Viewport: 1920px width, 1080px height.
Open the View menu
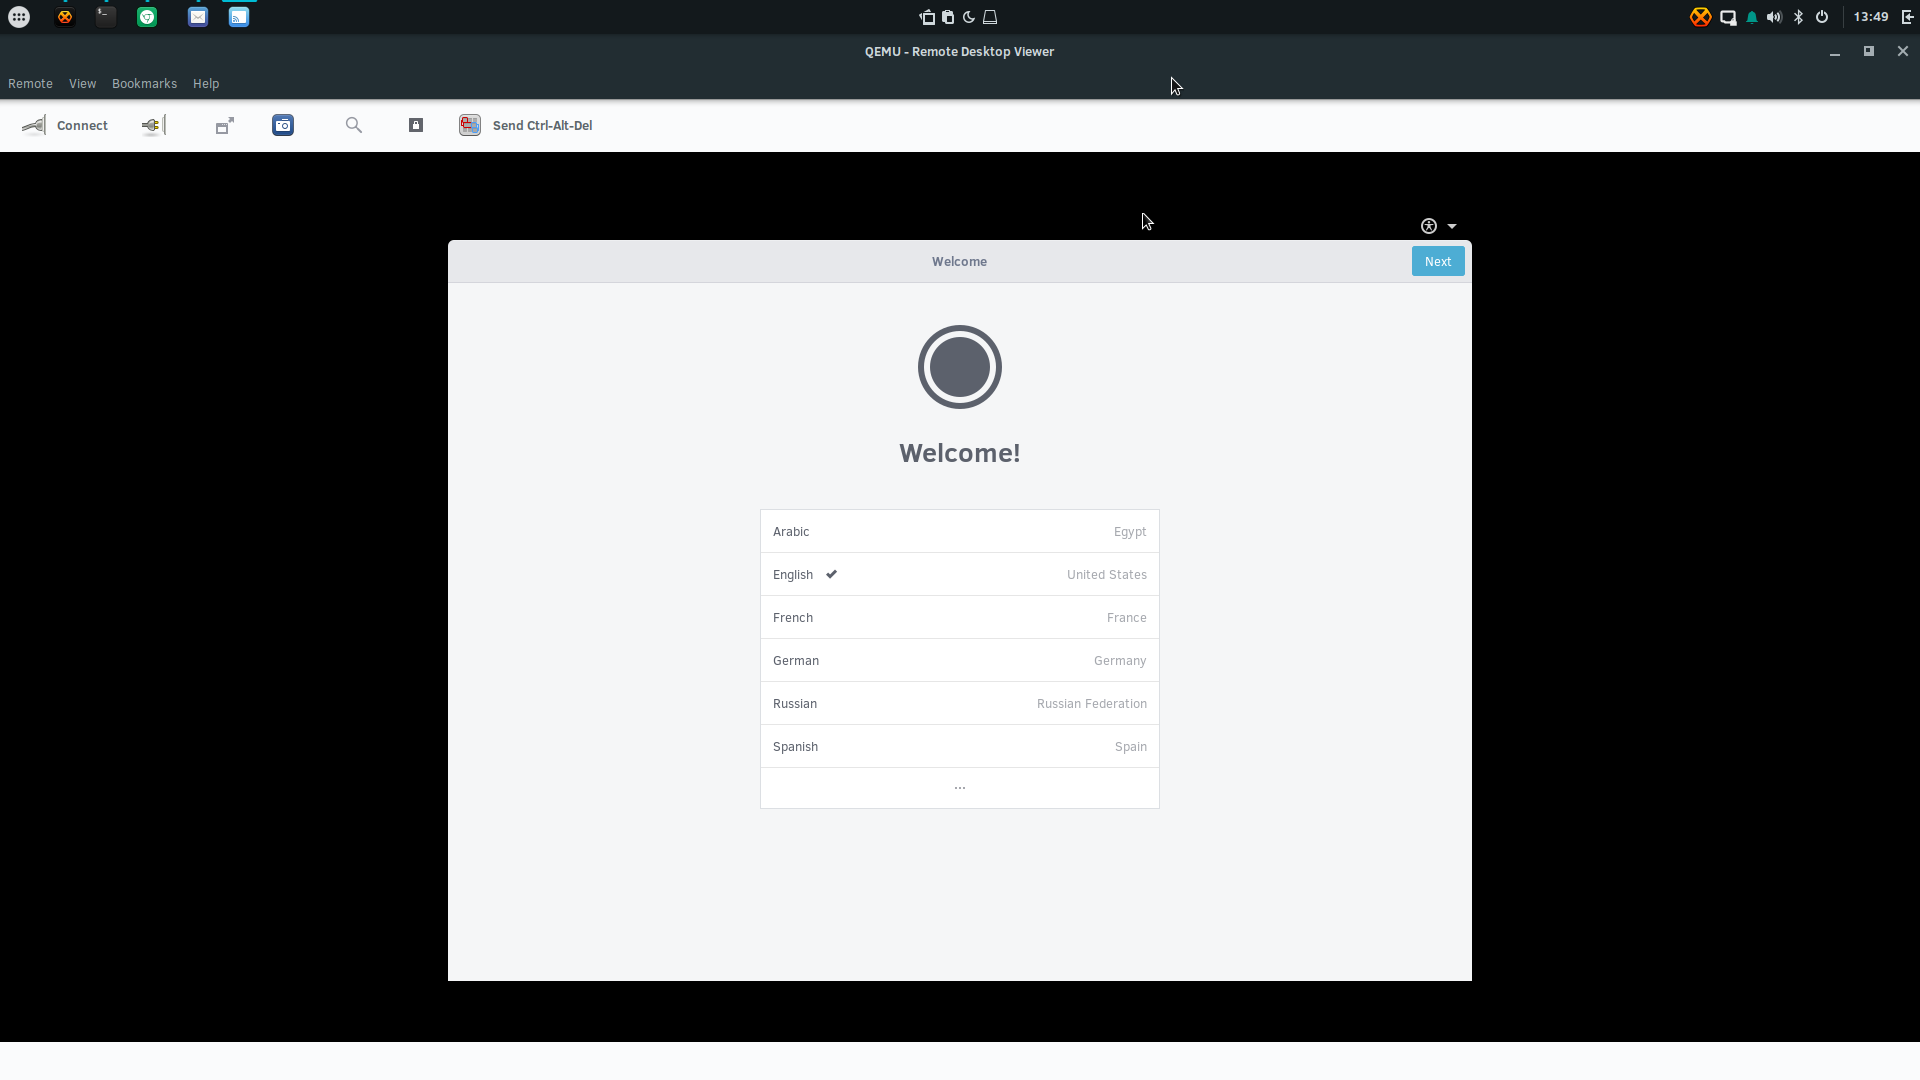coord(82,84)
